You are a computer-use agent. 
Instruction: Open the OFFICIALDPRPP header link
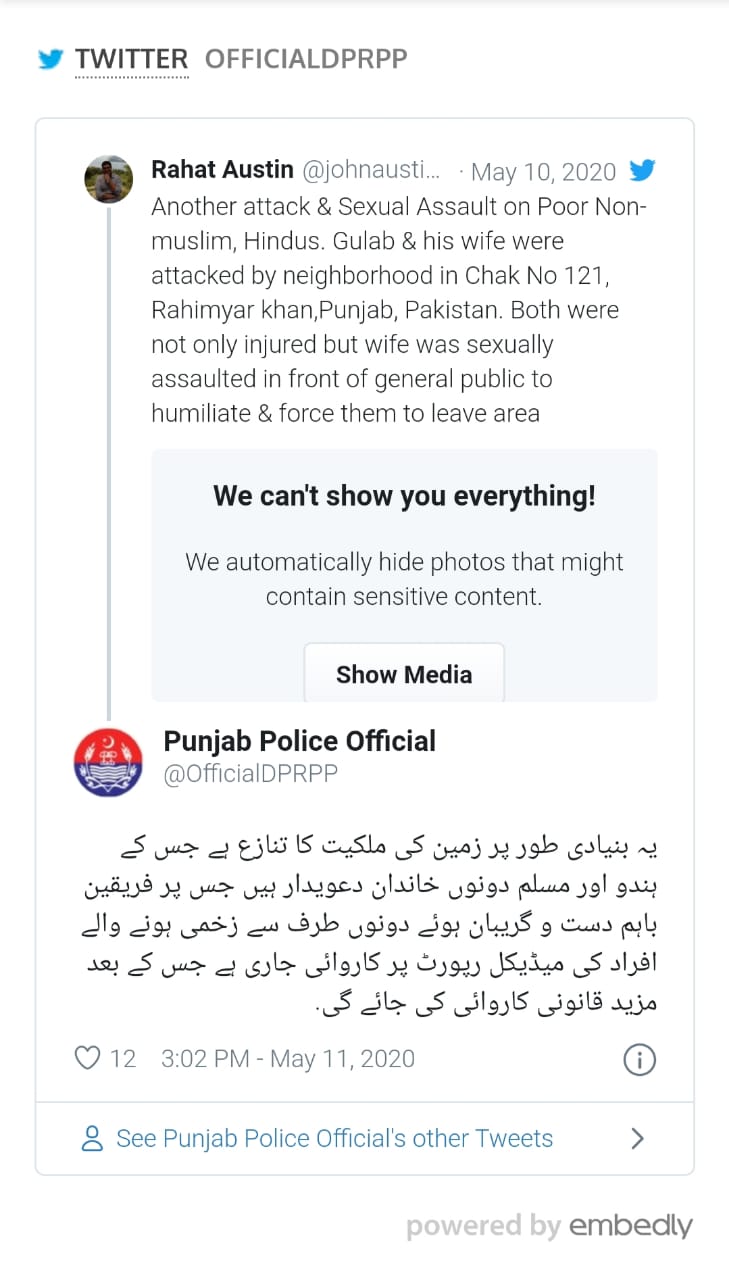point(306,60)
